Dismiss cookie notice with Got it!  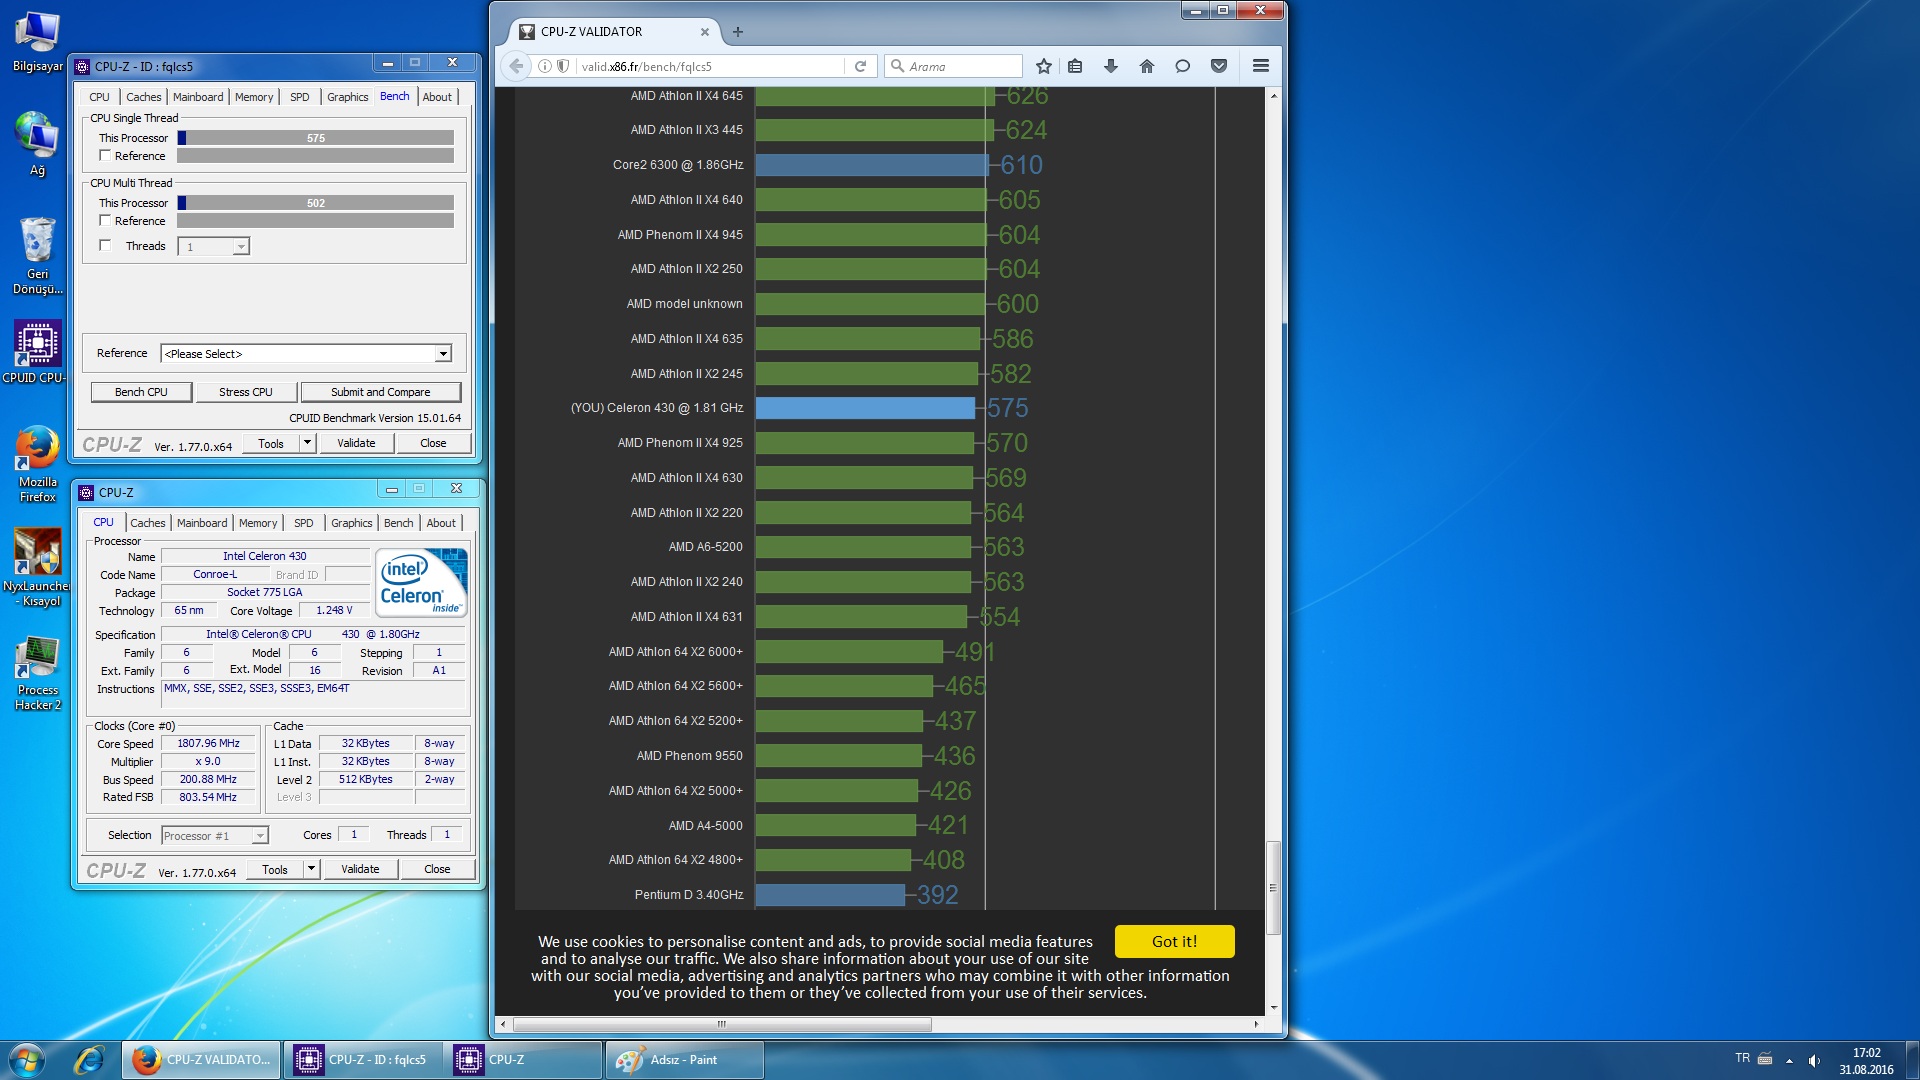(1174, 941)
